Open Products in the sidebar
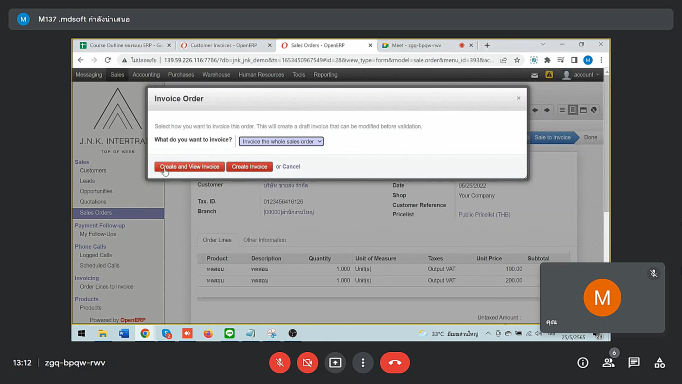 (x=90, y=307)
